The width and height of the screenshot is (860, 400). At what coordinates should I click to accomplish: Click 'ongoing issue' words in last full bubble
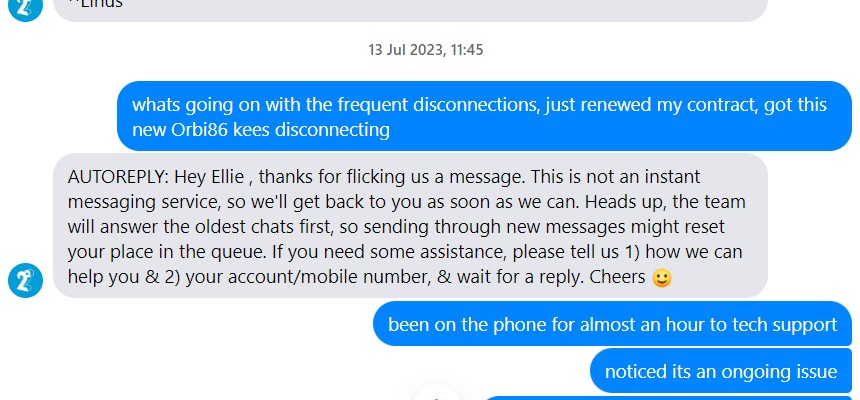[x=779, y=372]
